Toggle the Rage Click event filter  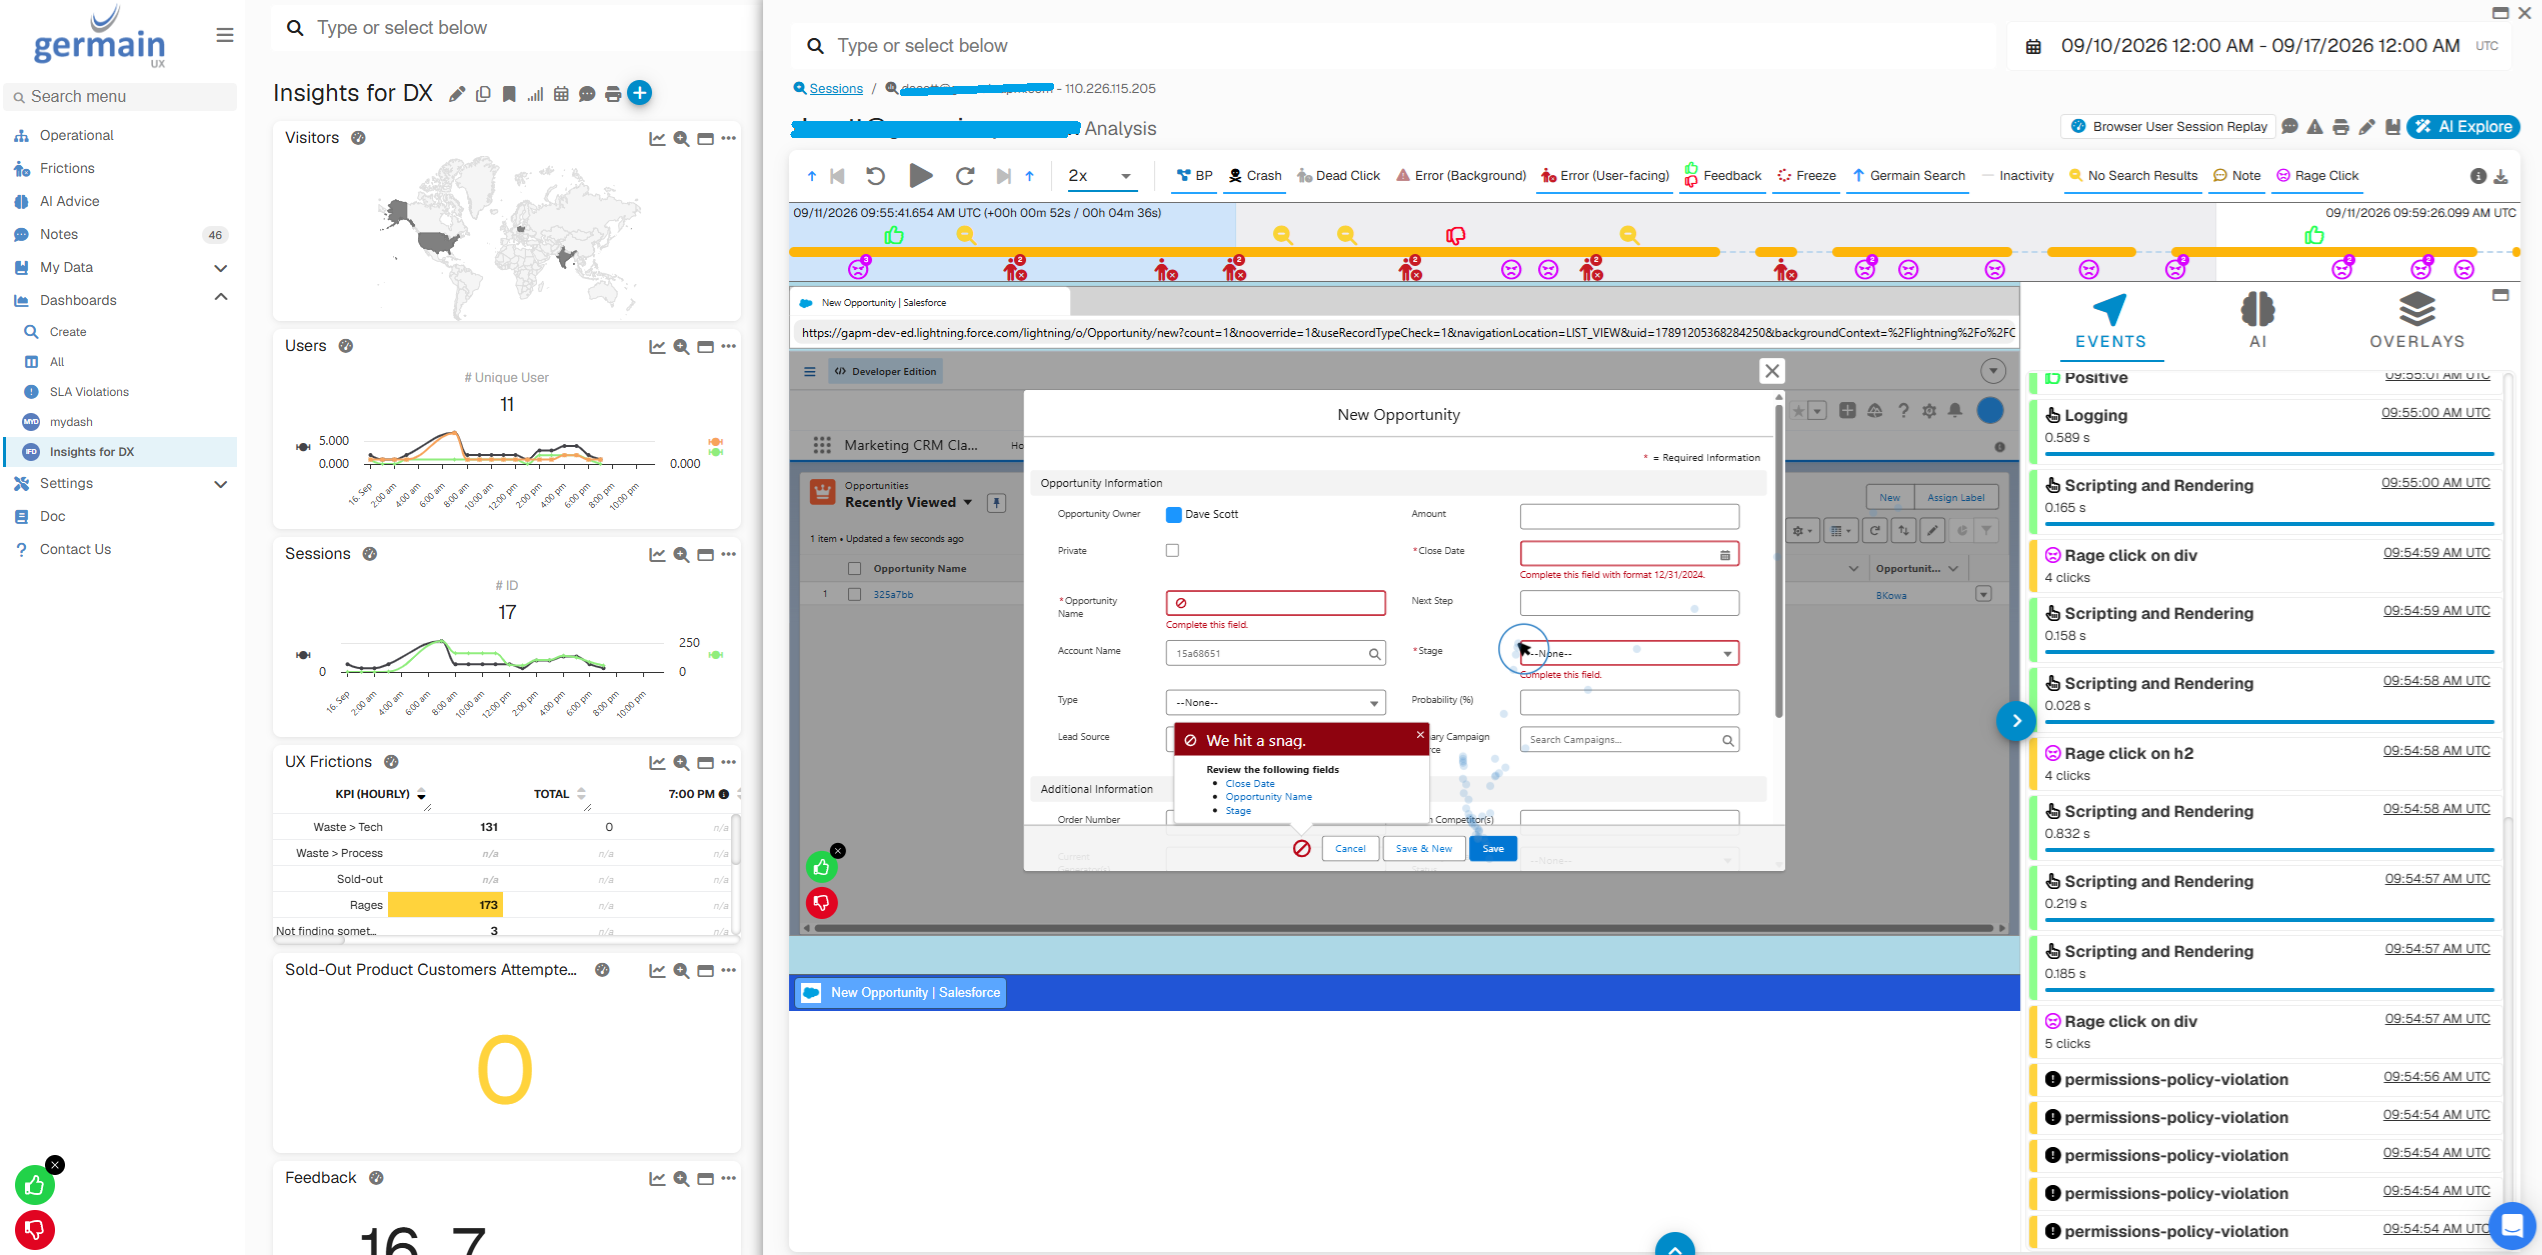click(2317, 176)
